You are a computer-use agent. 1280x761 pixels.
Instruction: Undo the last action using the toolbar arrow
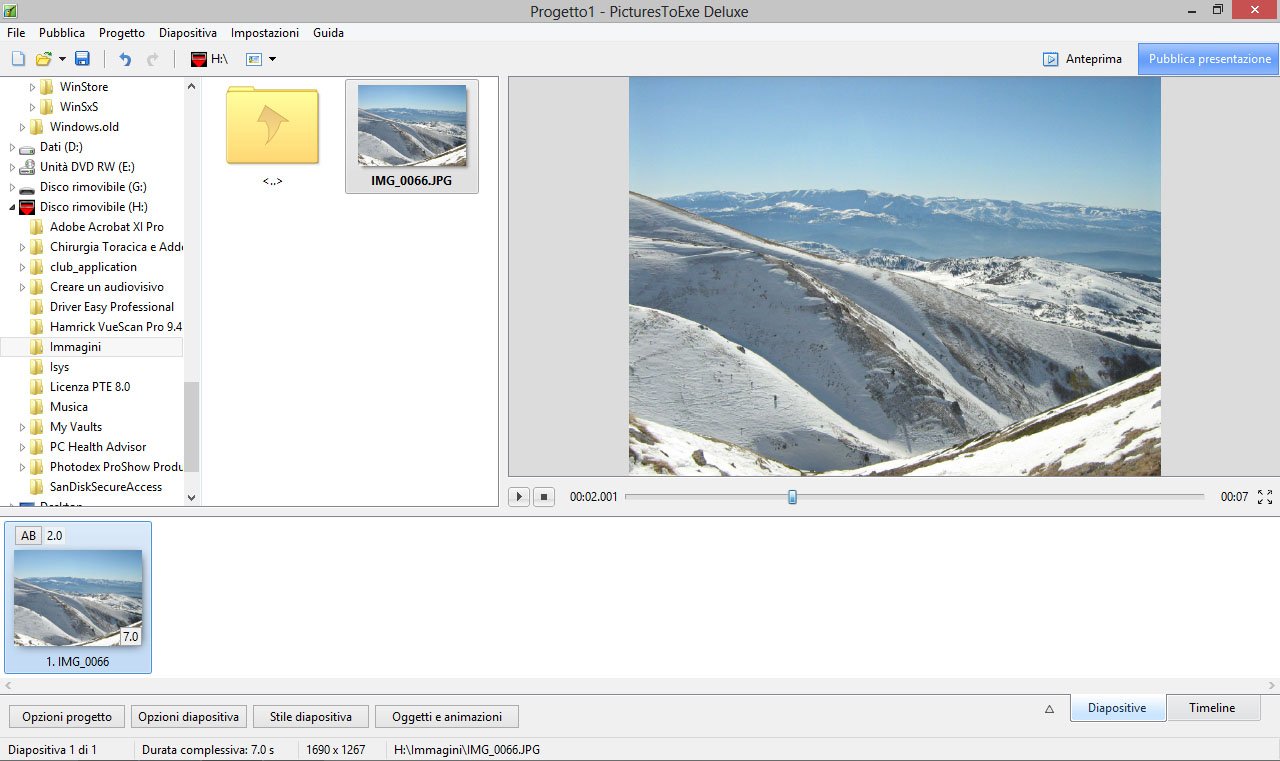tap(125, 59)
